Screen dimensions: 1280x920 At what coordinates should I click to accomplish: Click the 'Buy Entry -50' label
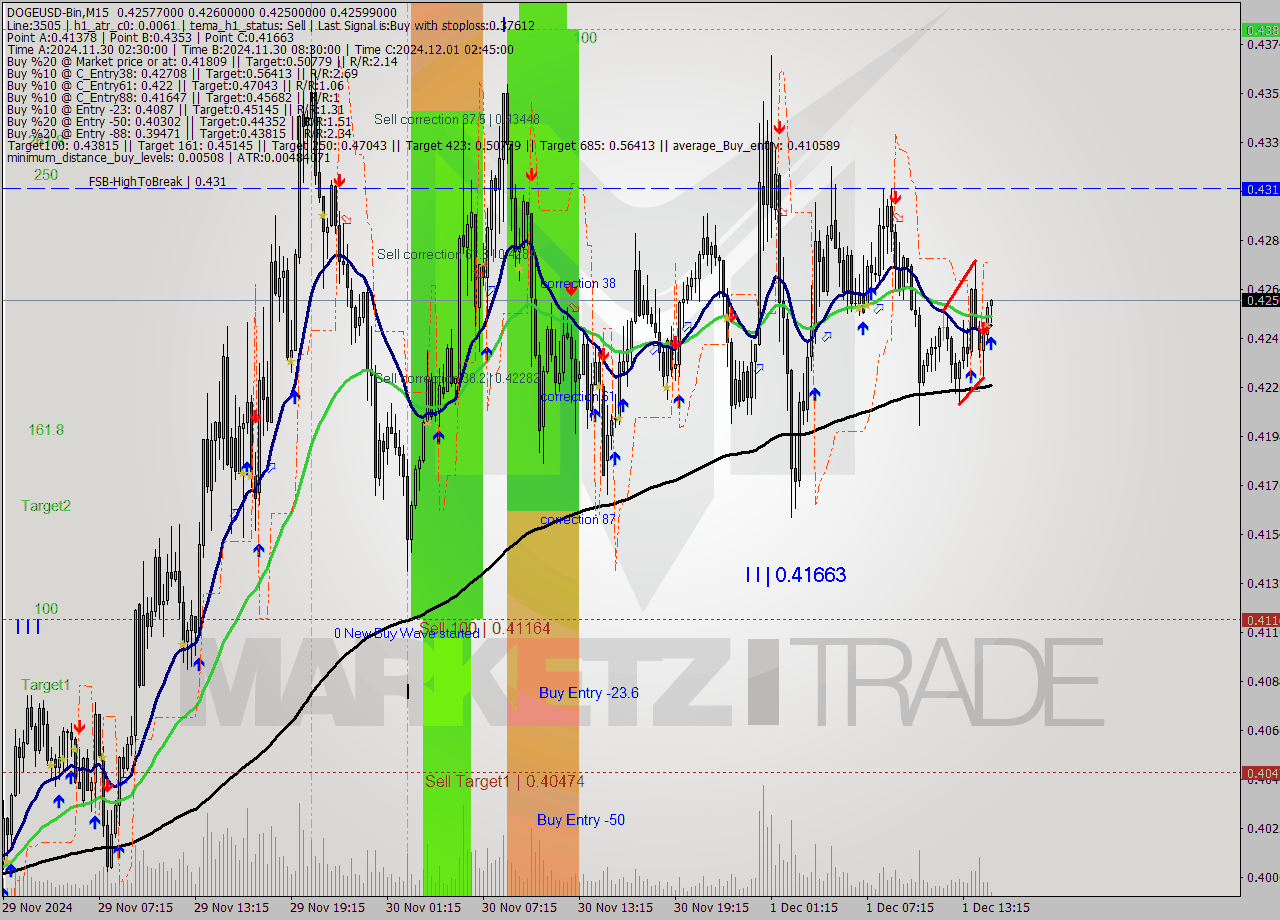(581, 819)
